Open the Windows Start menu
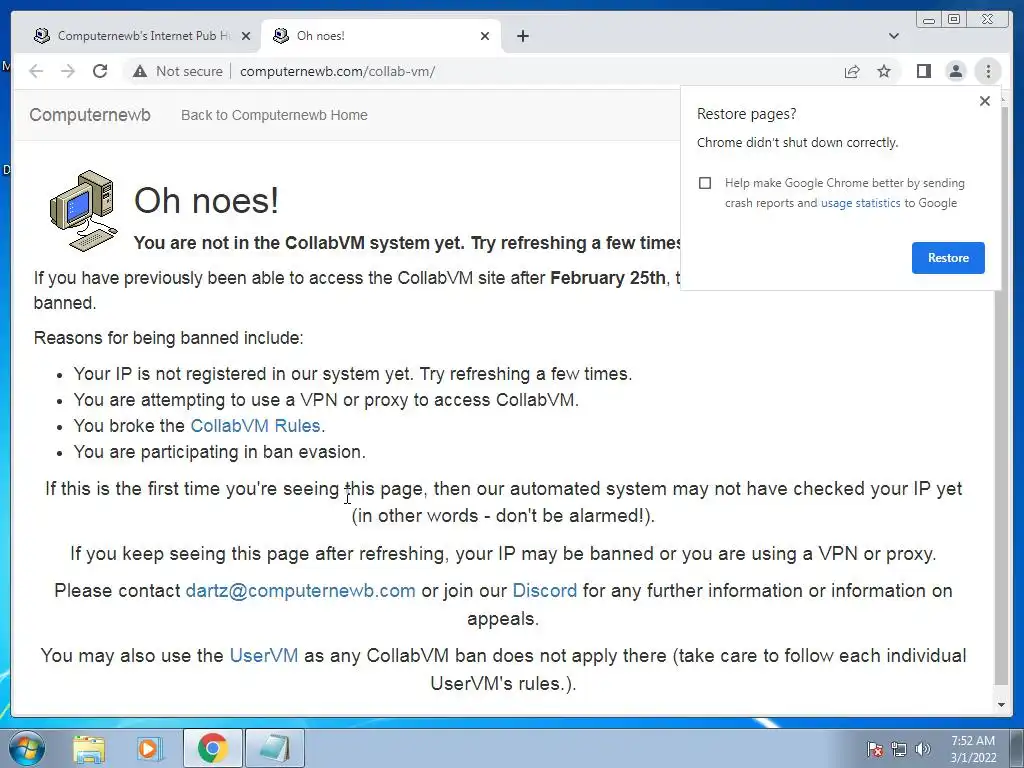The image size is (1024, 768). point(27,748)
